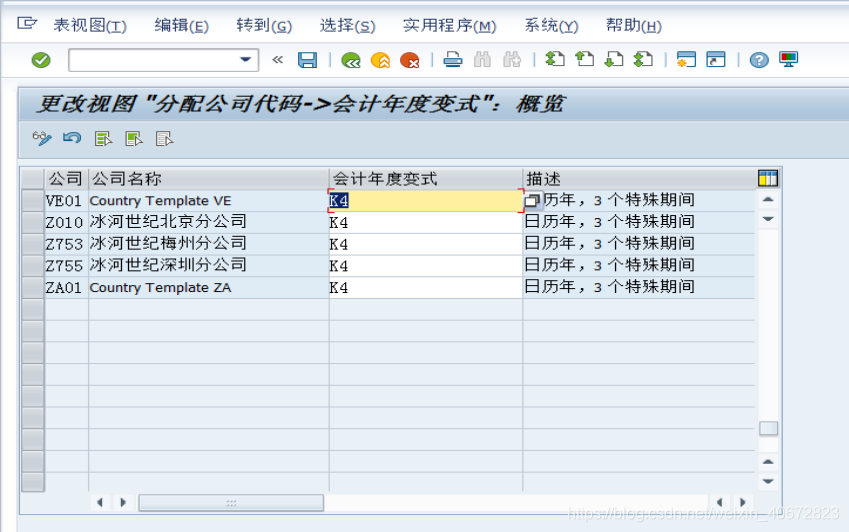Open the 实用程序(M) menu

449,25
